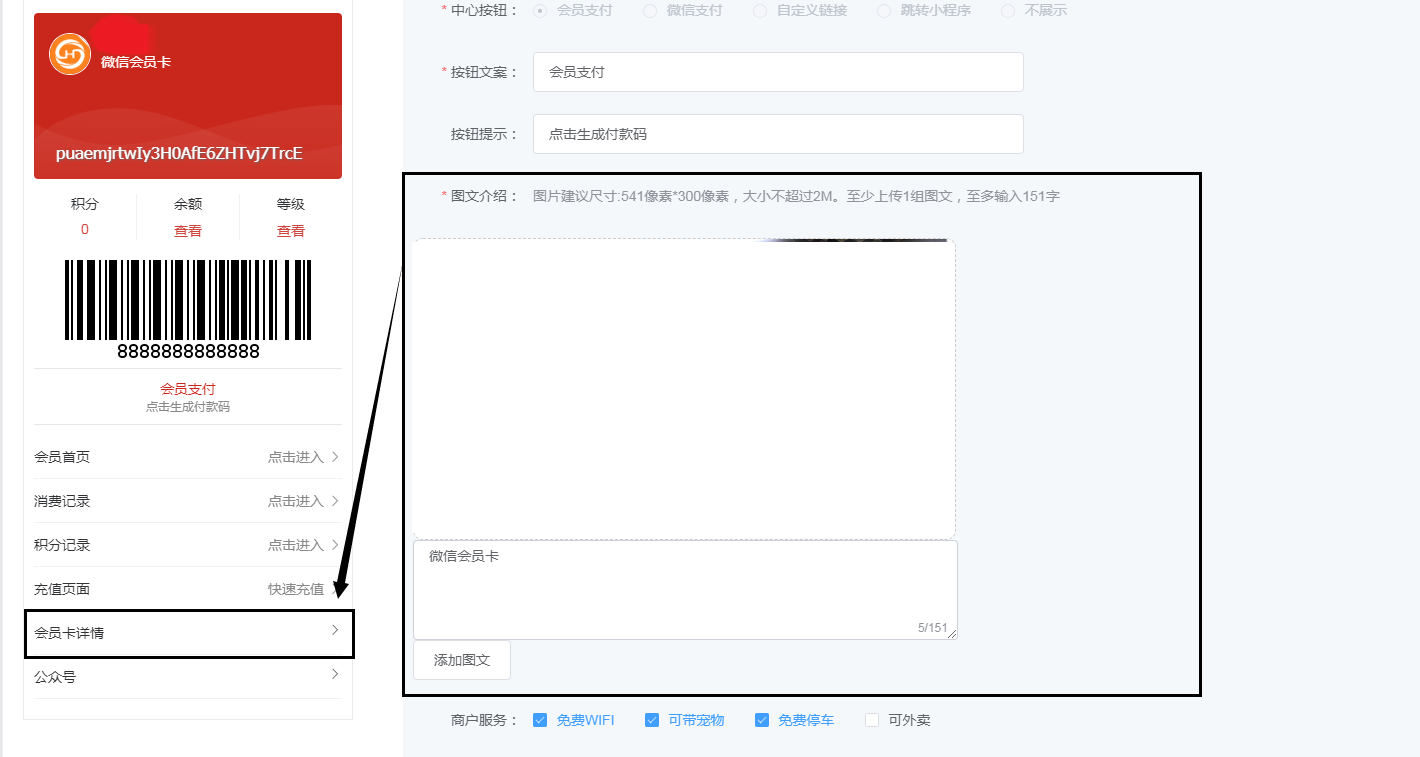Image resolution: width=1420 pixels, height=757 pixels.
Task: Open the 消费记录 row chevron arrow
Action: pos(335,501)
